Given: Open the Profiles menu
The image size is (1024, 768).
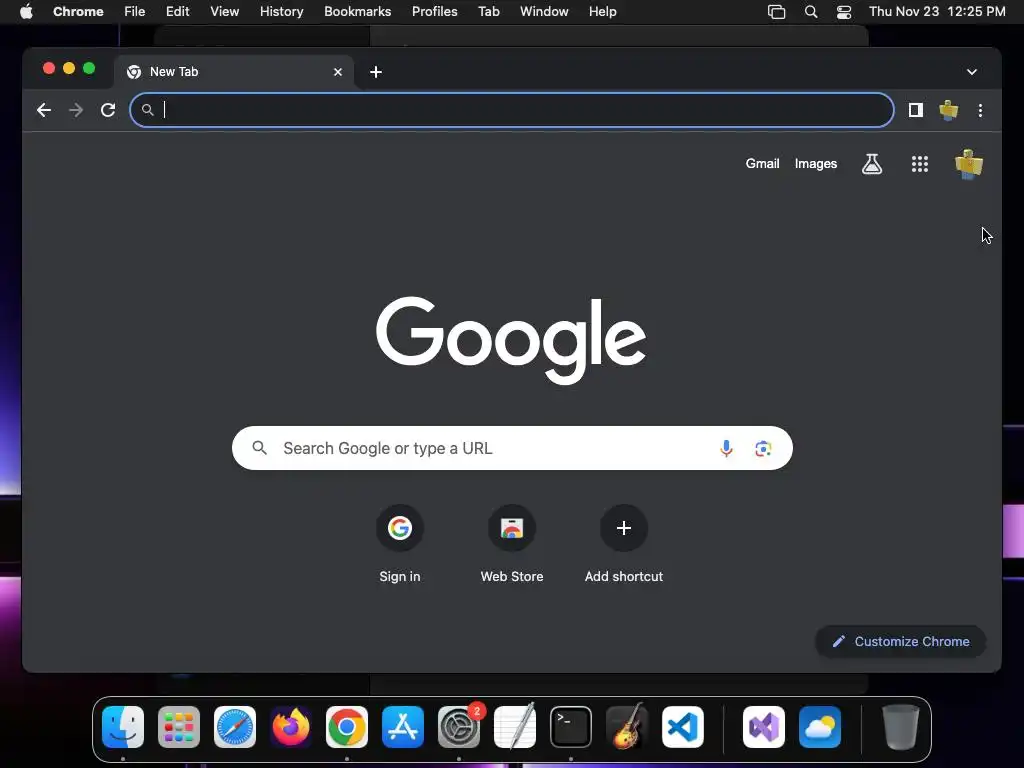Looking at the screenshot, I should click(x=434, y=12).
